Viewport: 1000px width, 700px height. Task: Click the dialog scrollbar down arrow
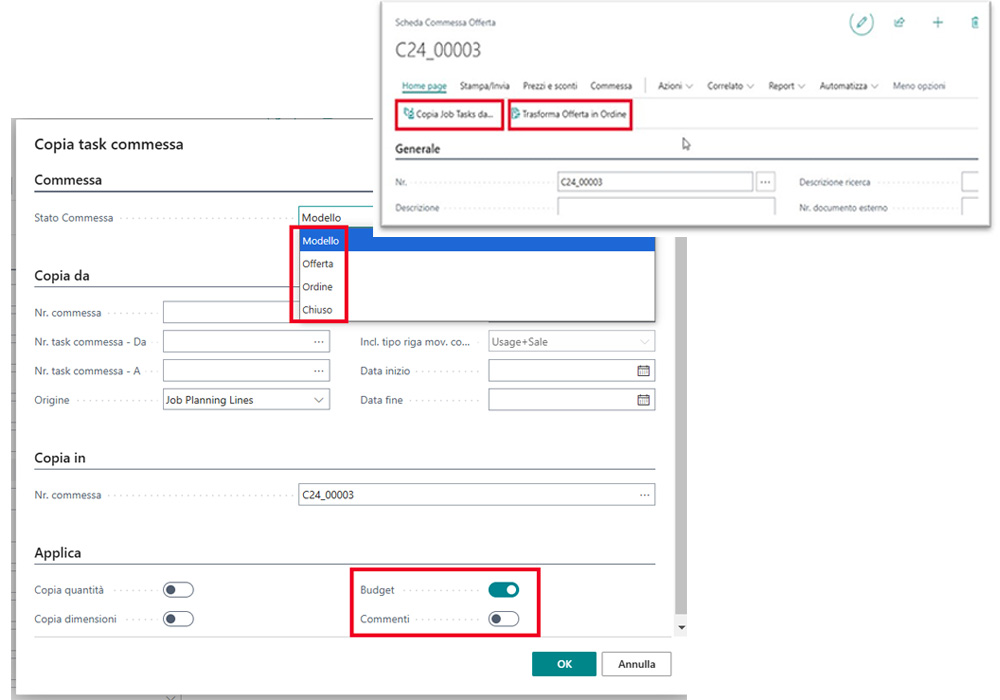pos(681,627)
